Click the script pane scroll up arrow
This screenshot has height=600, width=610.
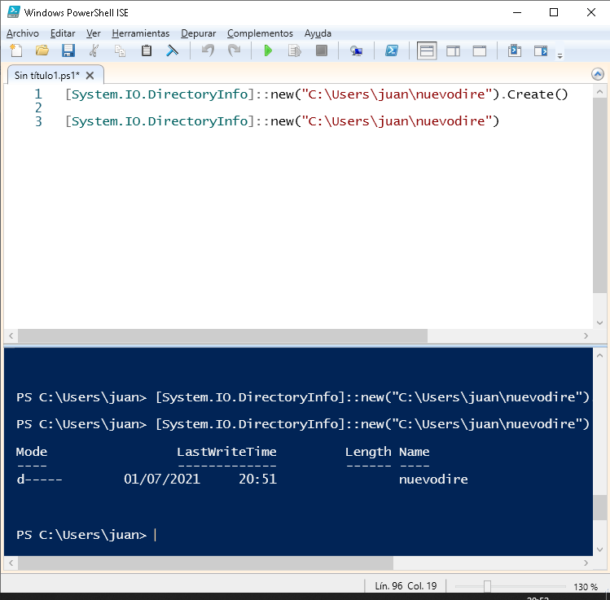point(599,92)
